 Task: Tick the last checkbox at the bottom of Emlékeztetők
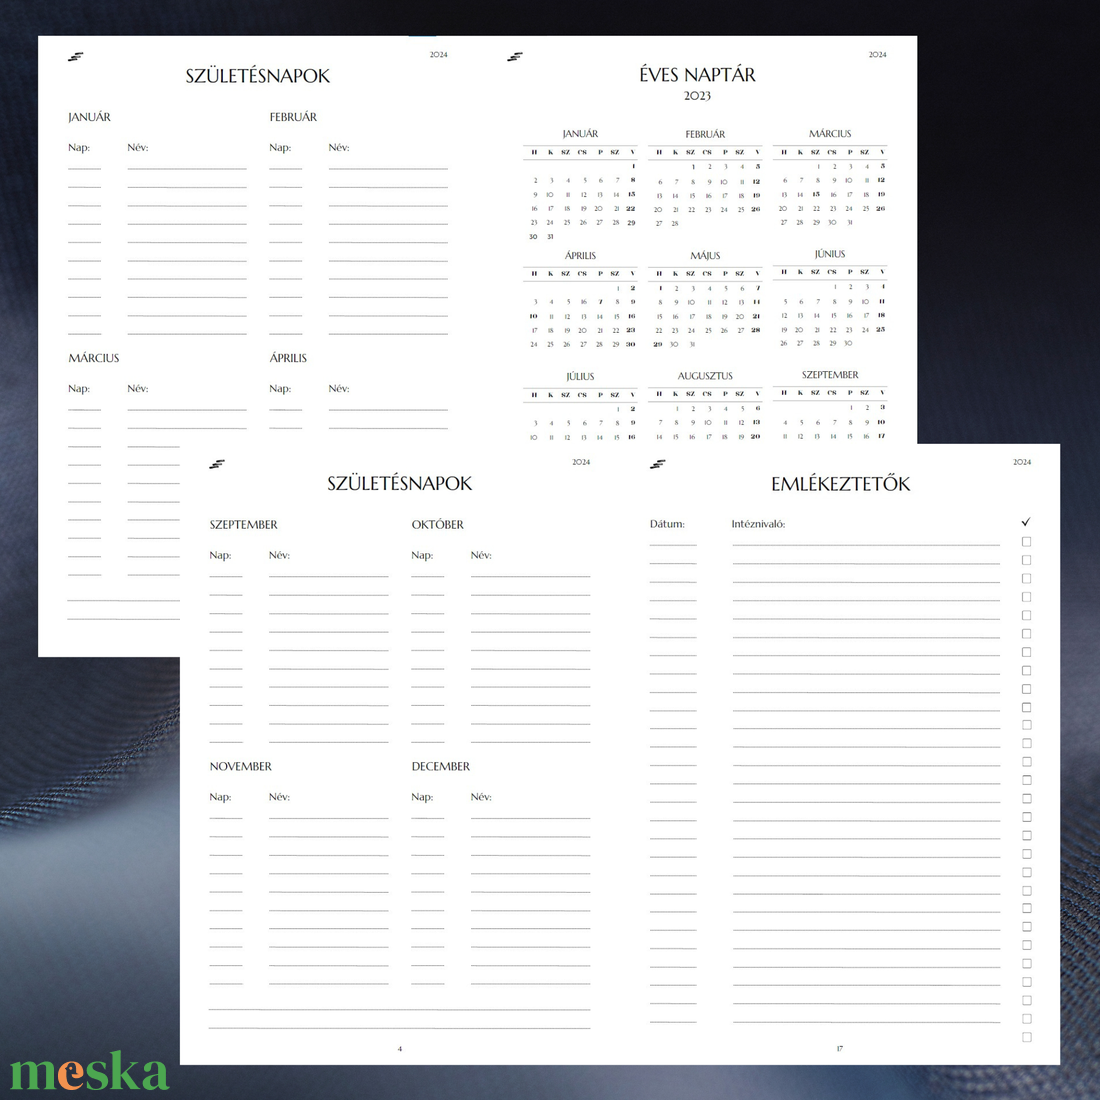(1026, 1037)
